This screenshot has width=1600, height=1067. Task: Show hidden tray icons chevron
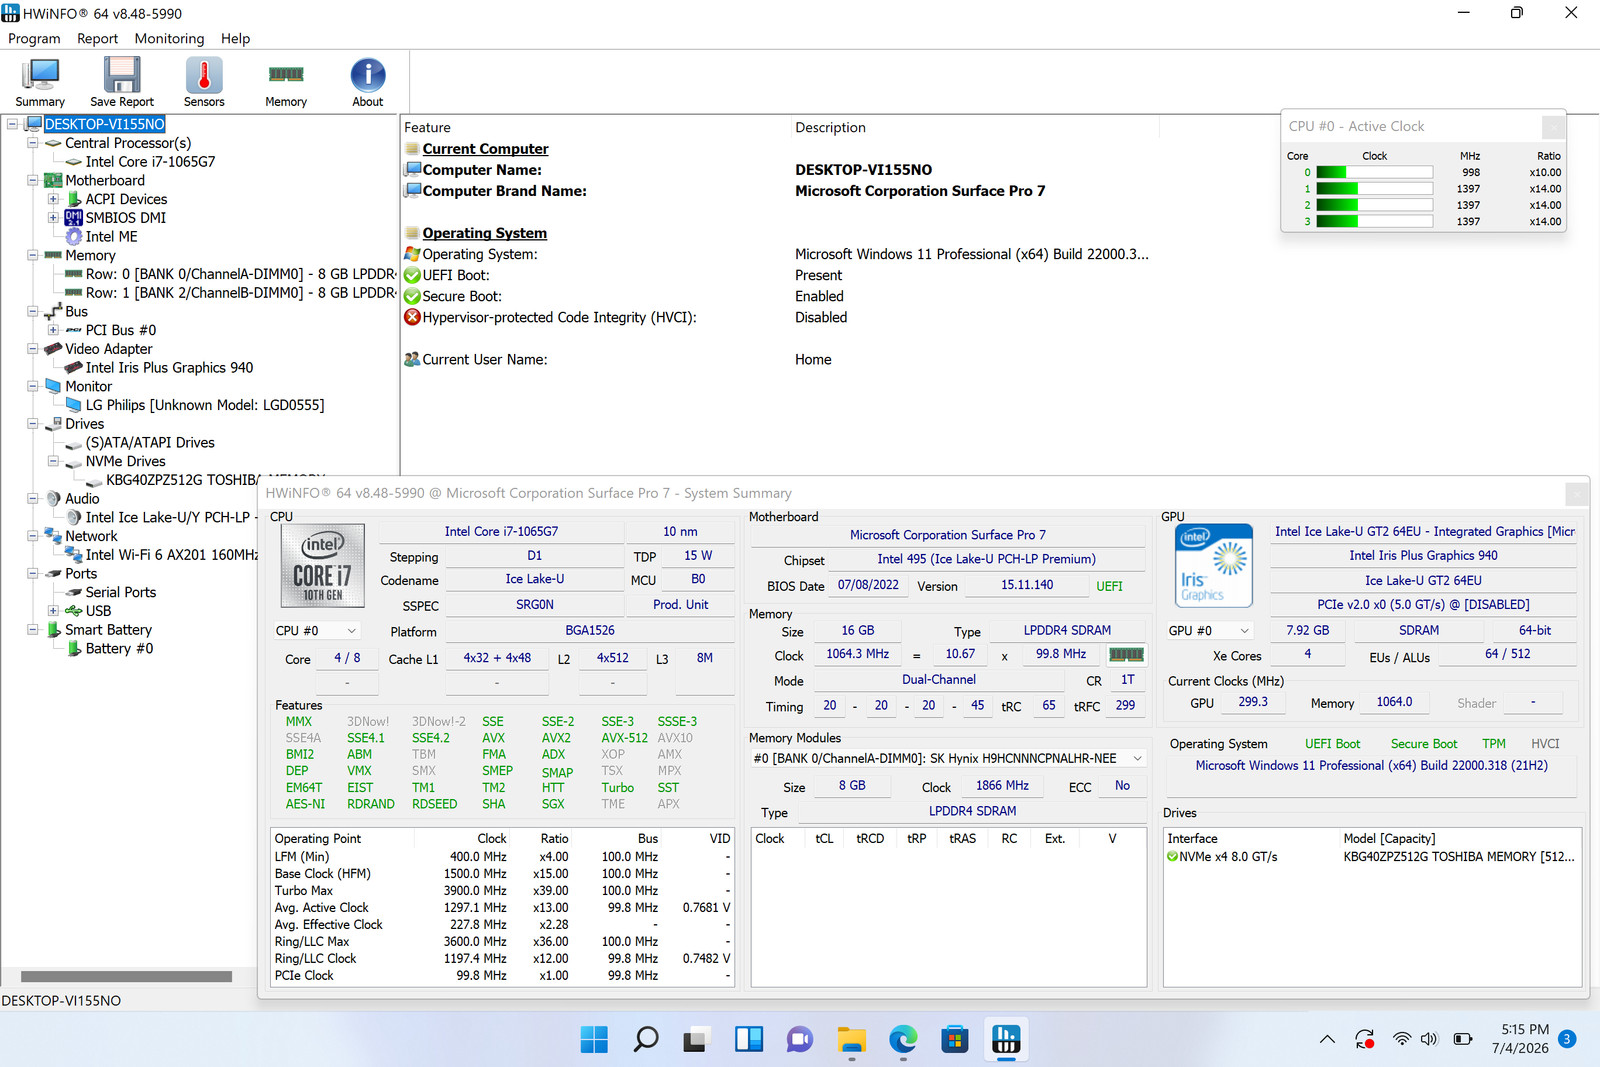[x=1327, y=1040]
